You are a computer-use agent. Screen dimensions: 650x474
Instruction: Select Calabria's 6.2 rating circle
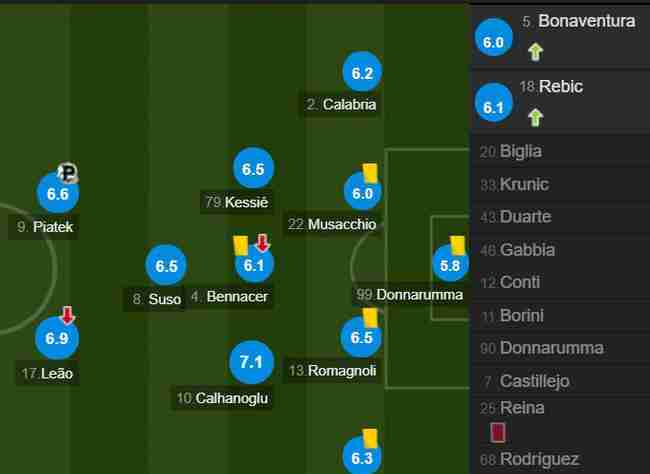coord(362,72)
